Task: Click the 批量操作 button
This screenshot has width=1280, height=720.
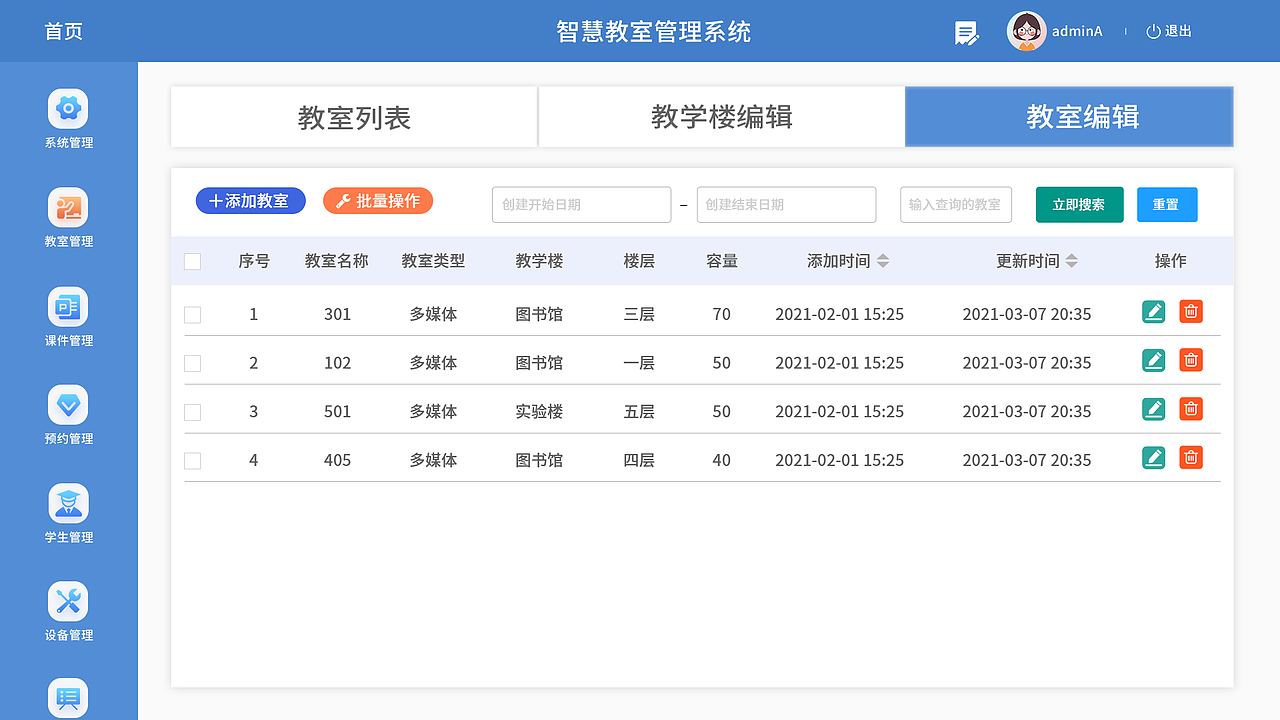Action: (x=378, y=201)
